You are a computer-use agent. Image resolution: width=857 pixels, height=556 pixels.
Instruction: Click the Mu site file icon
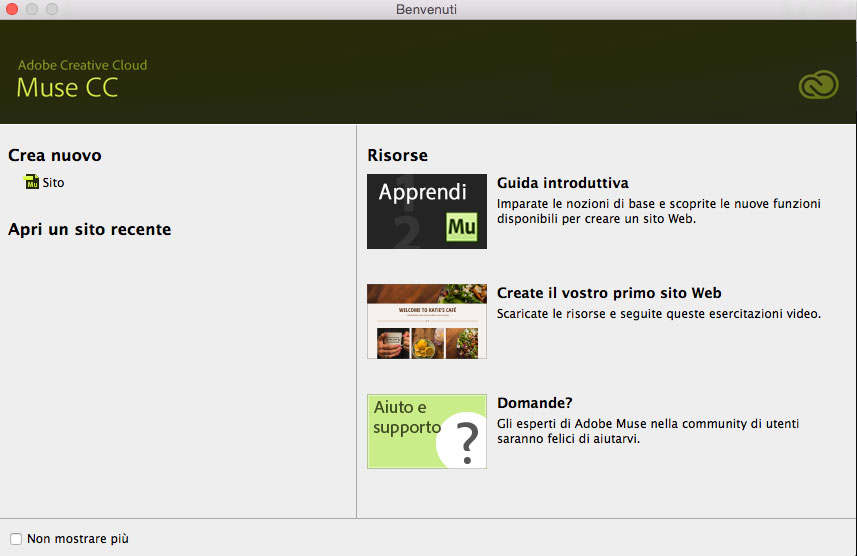[x=31, y=182]
